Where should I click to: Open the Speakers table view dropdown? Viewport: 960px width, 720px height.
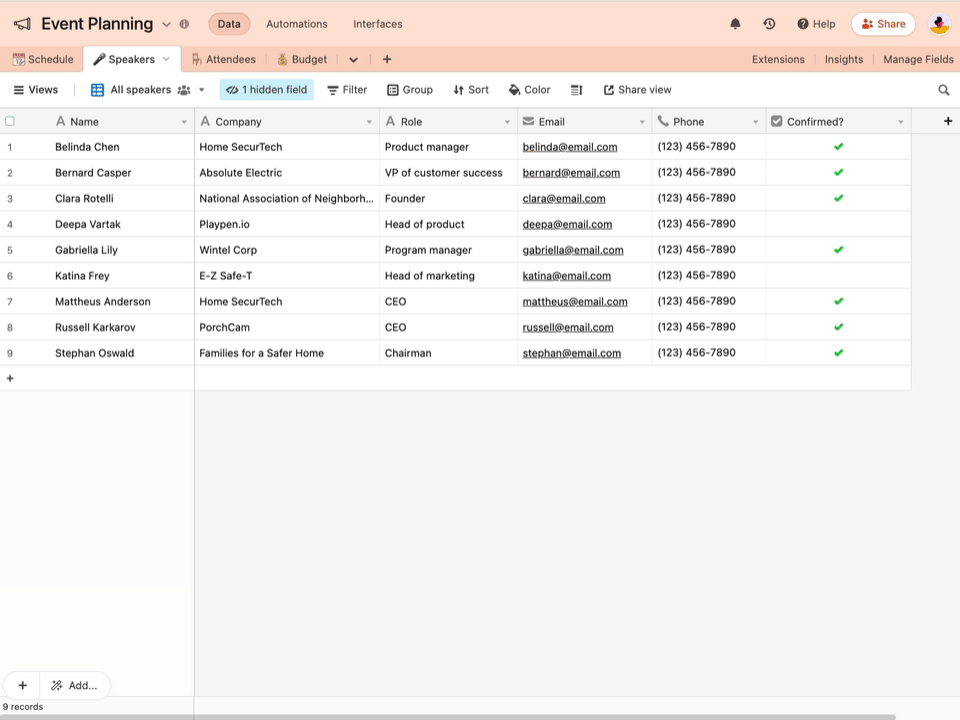tap(166, 59)
